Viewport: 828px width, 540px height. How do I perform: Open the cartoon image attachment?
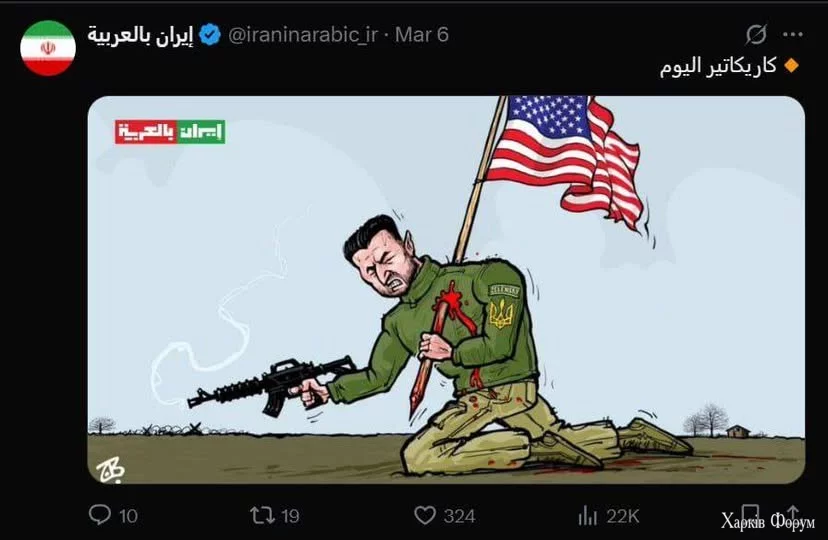pyautogui.click(x=446, y=290)
